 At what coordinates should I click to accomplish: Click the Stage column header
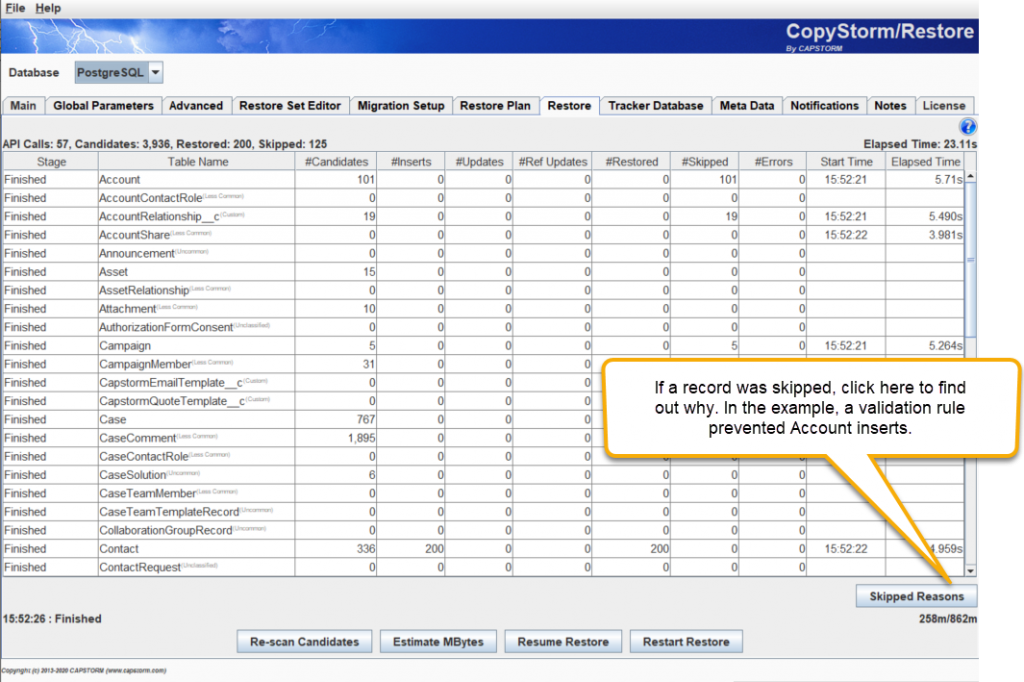click(x=51, y=162)
